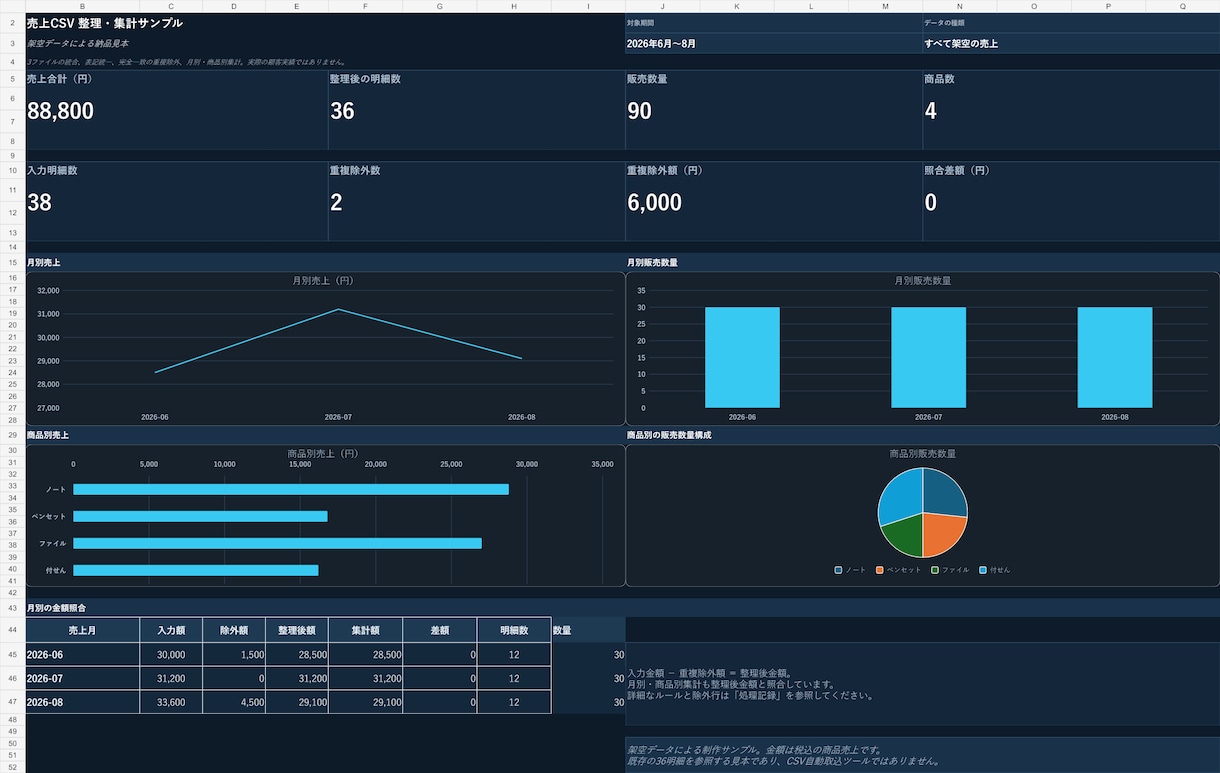Select row 7 header

pyautogui.click(x=12, y=121)
